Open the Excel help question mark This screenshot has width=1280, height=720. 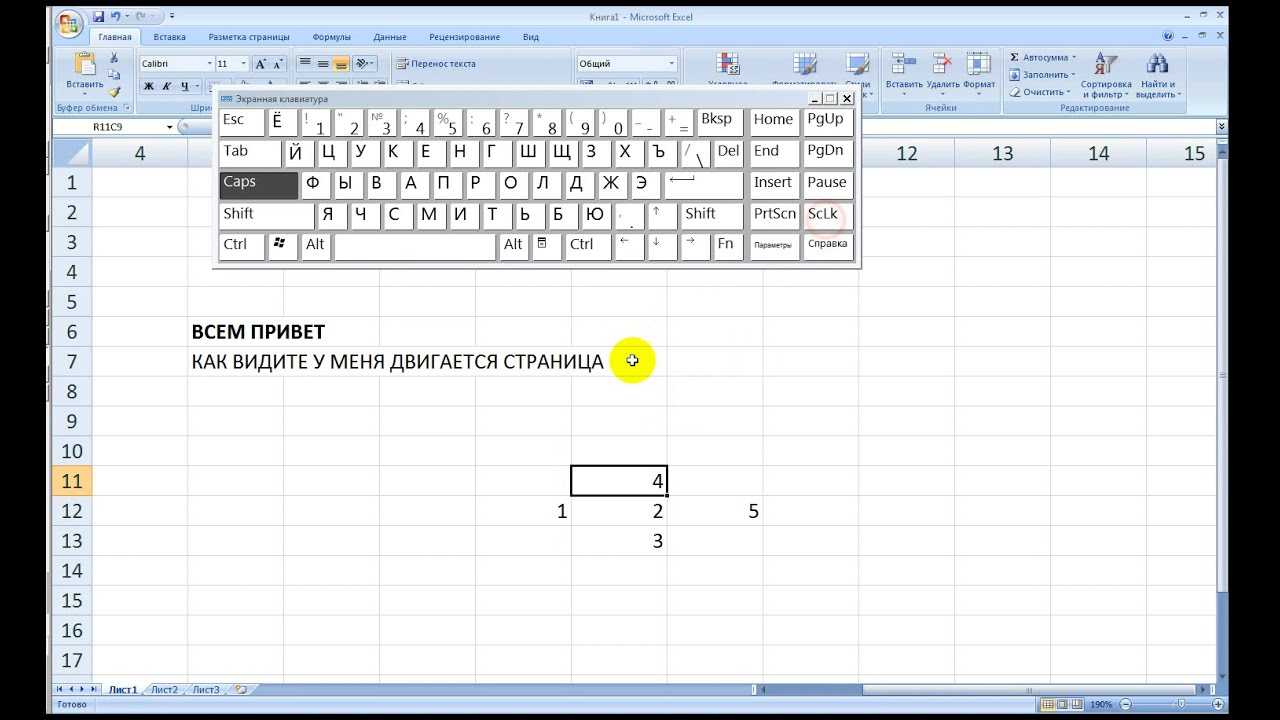(x=1168, y=36)
